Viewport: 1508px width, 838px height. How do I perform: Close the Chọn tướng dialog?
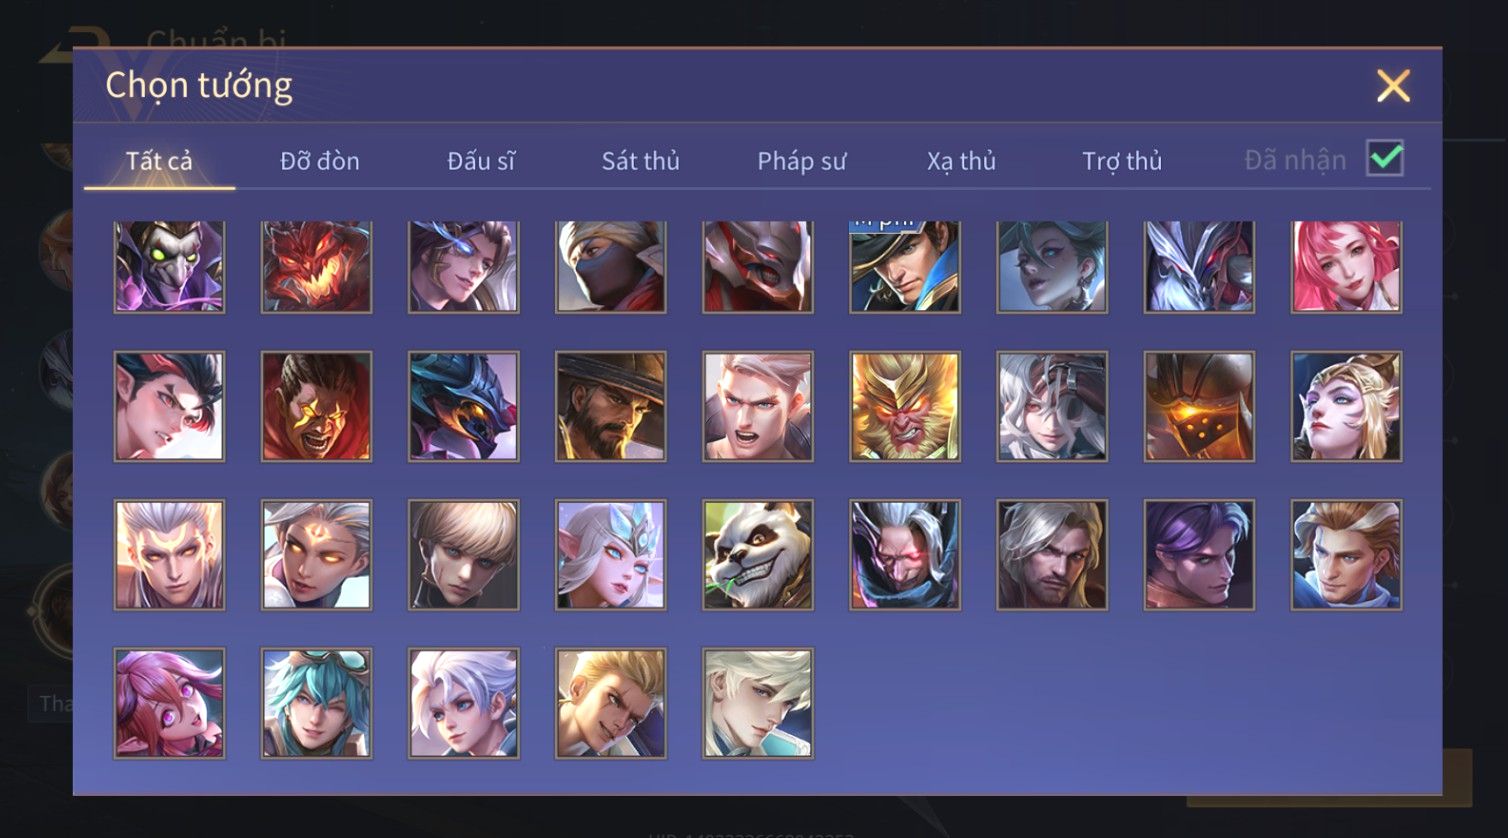point(1393,86)
